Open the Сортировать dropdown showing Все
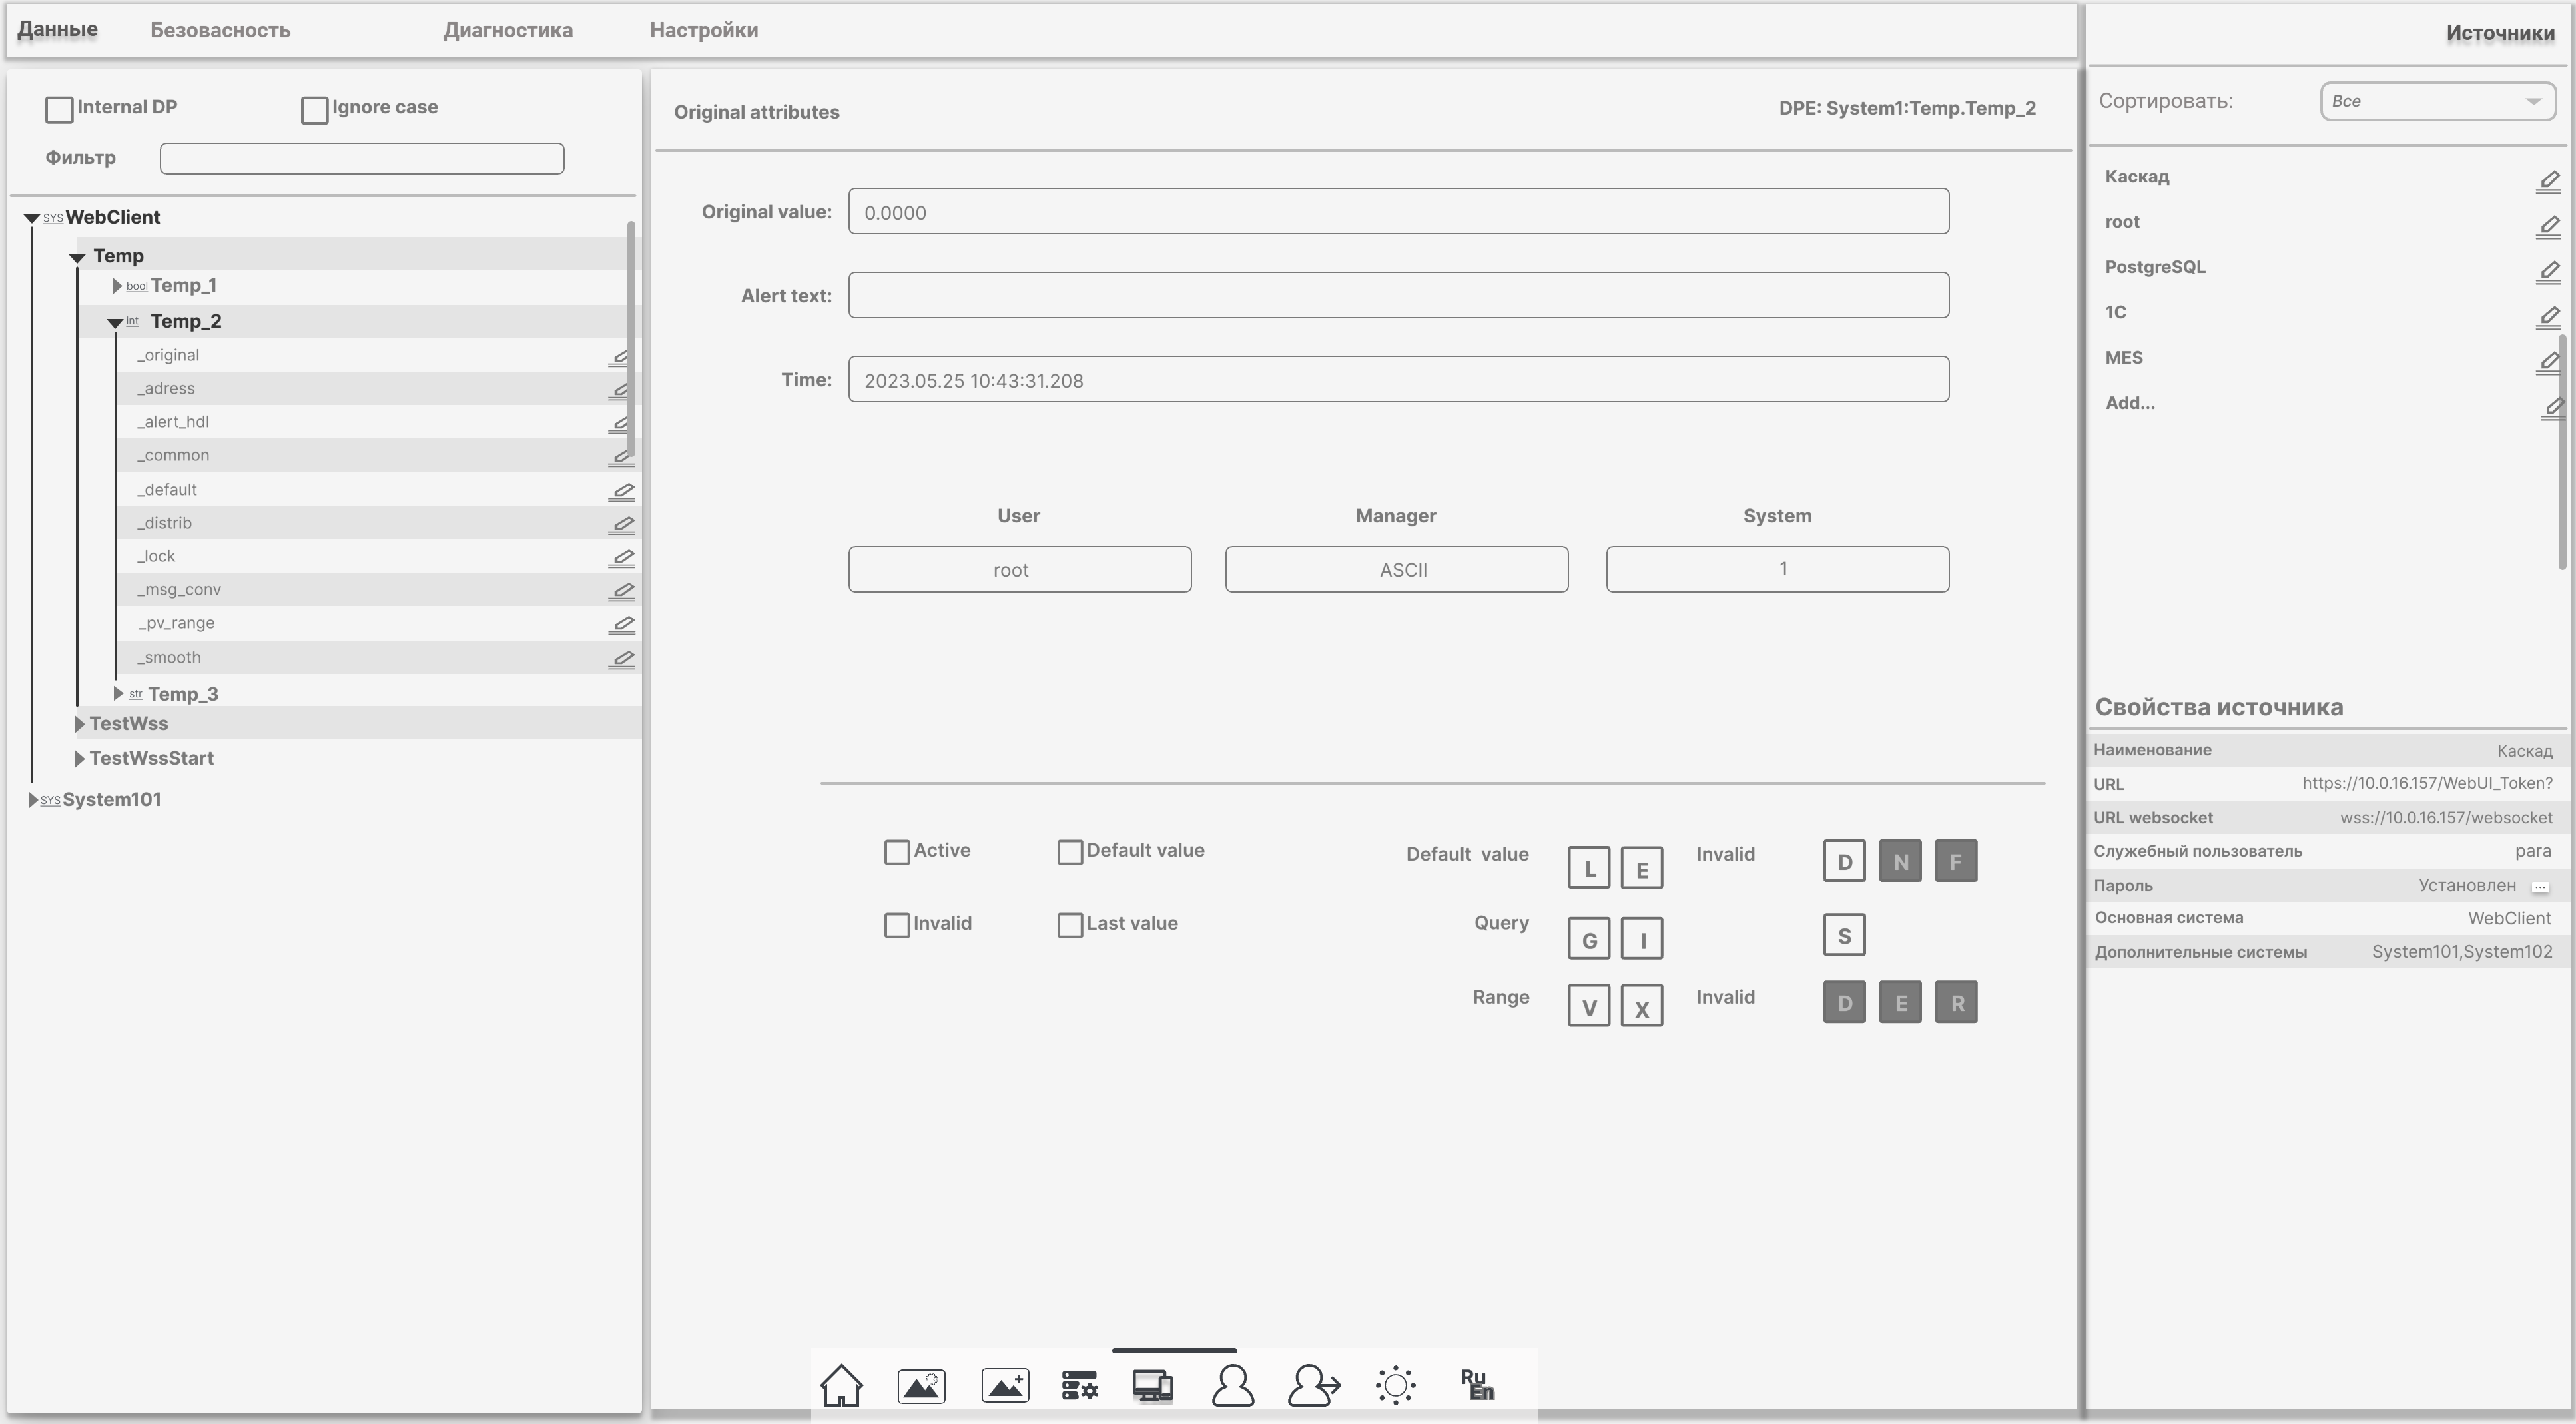The image size is (2576, 1424). pyautogui.click(x=2437, y=101)
